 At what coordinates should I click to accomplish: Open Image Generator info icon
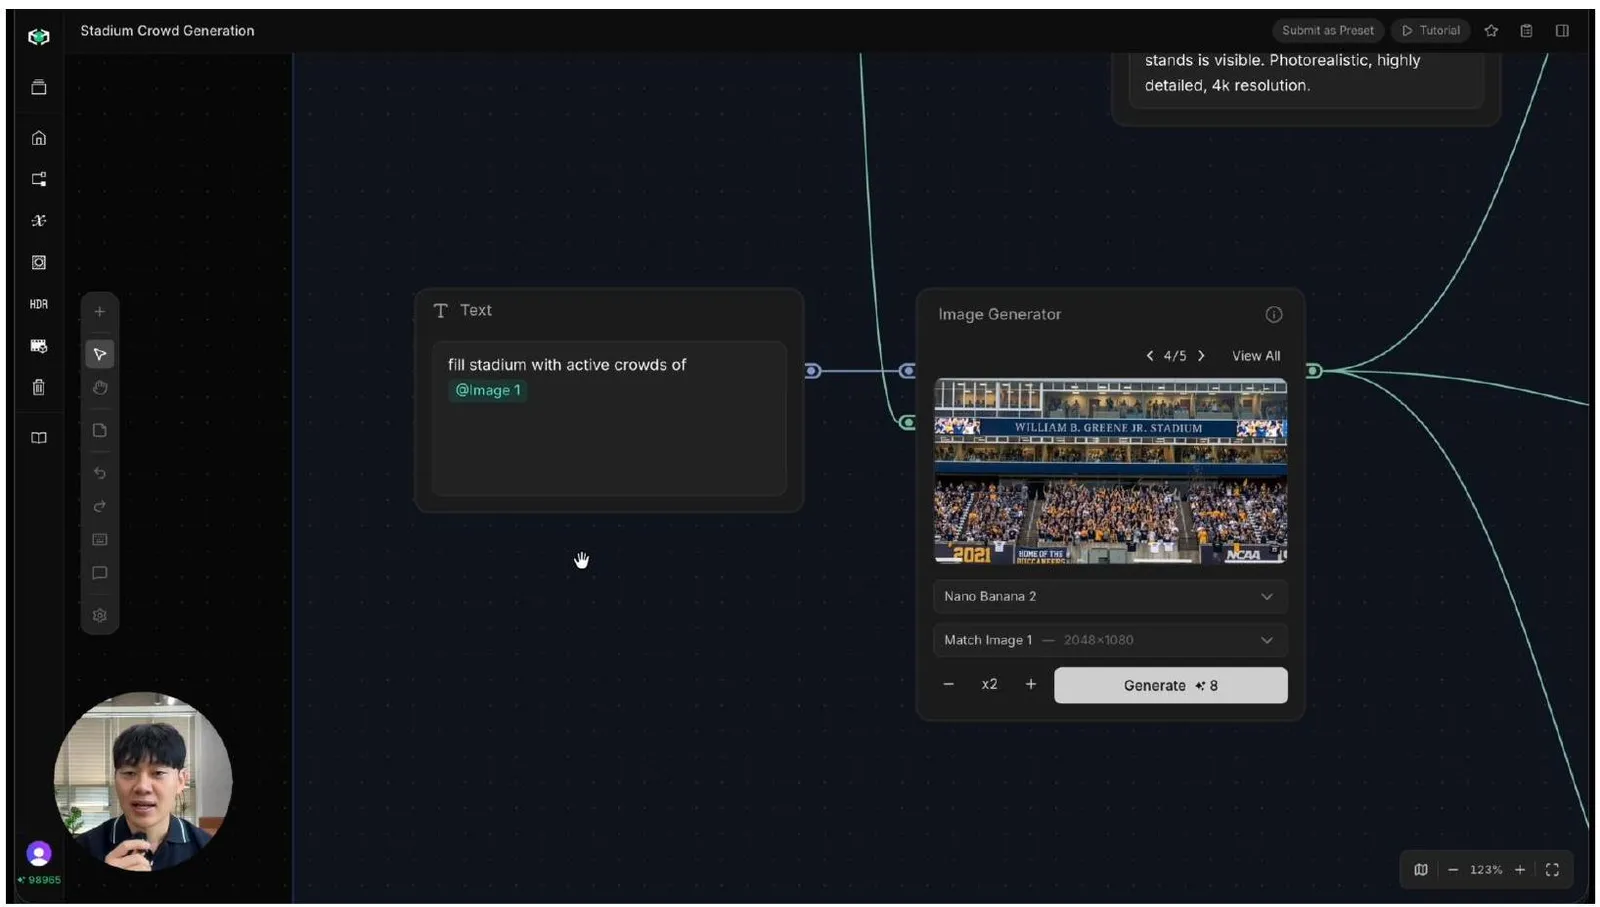(1274, 315)
